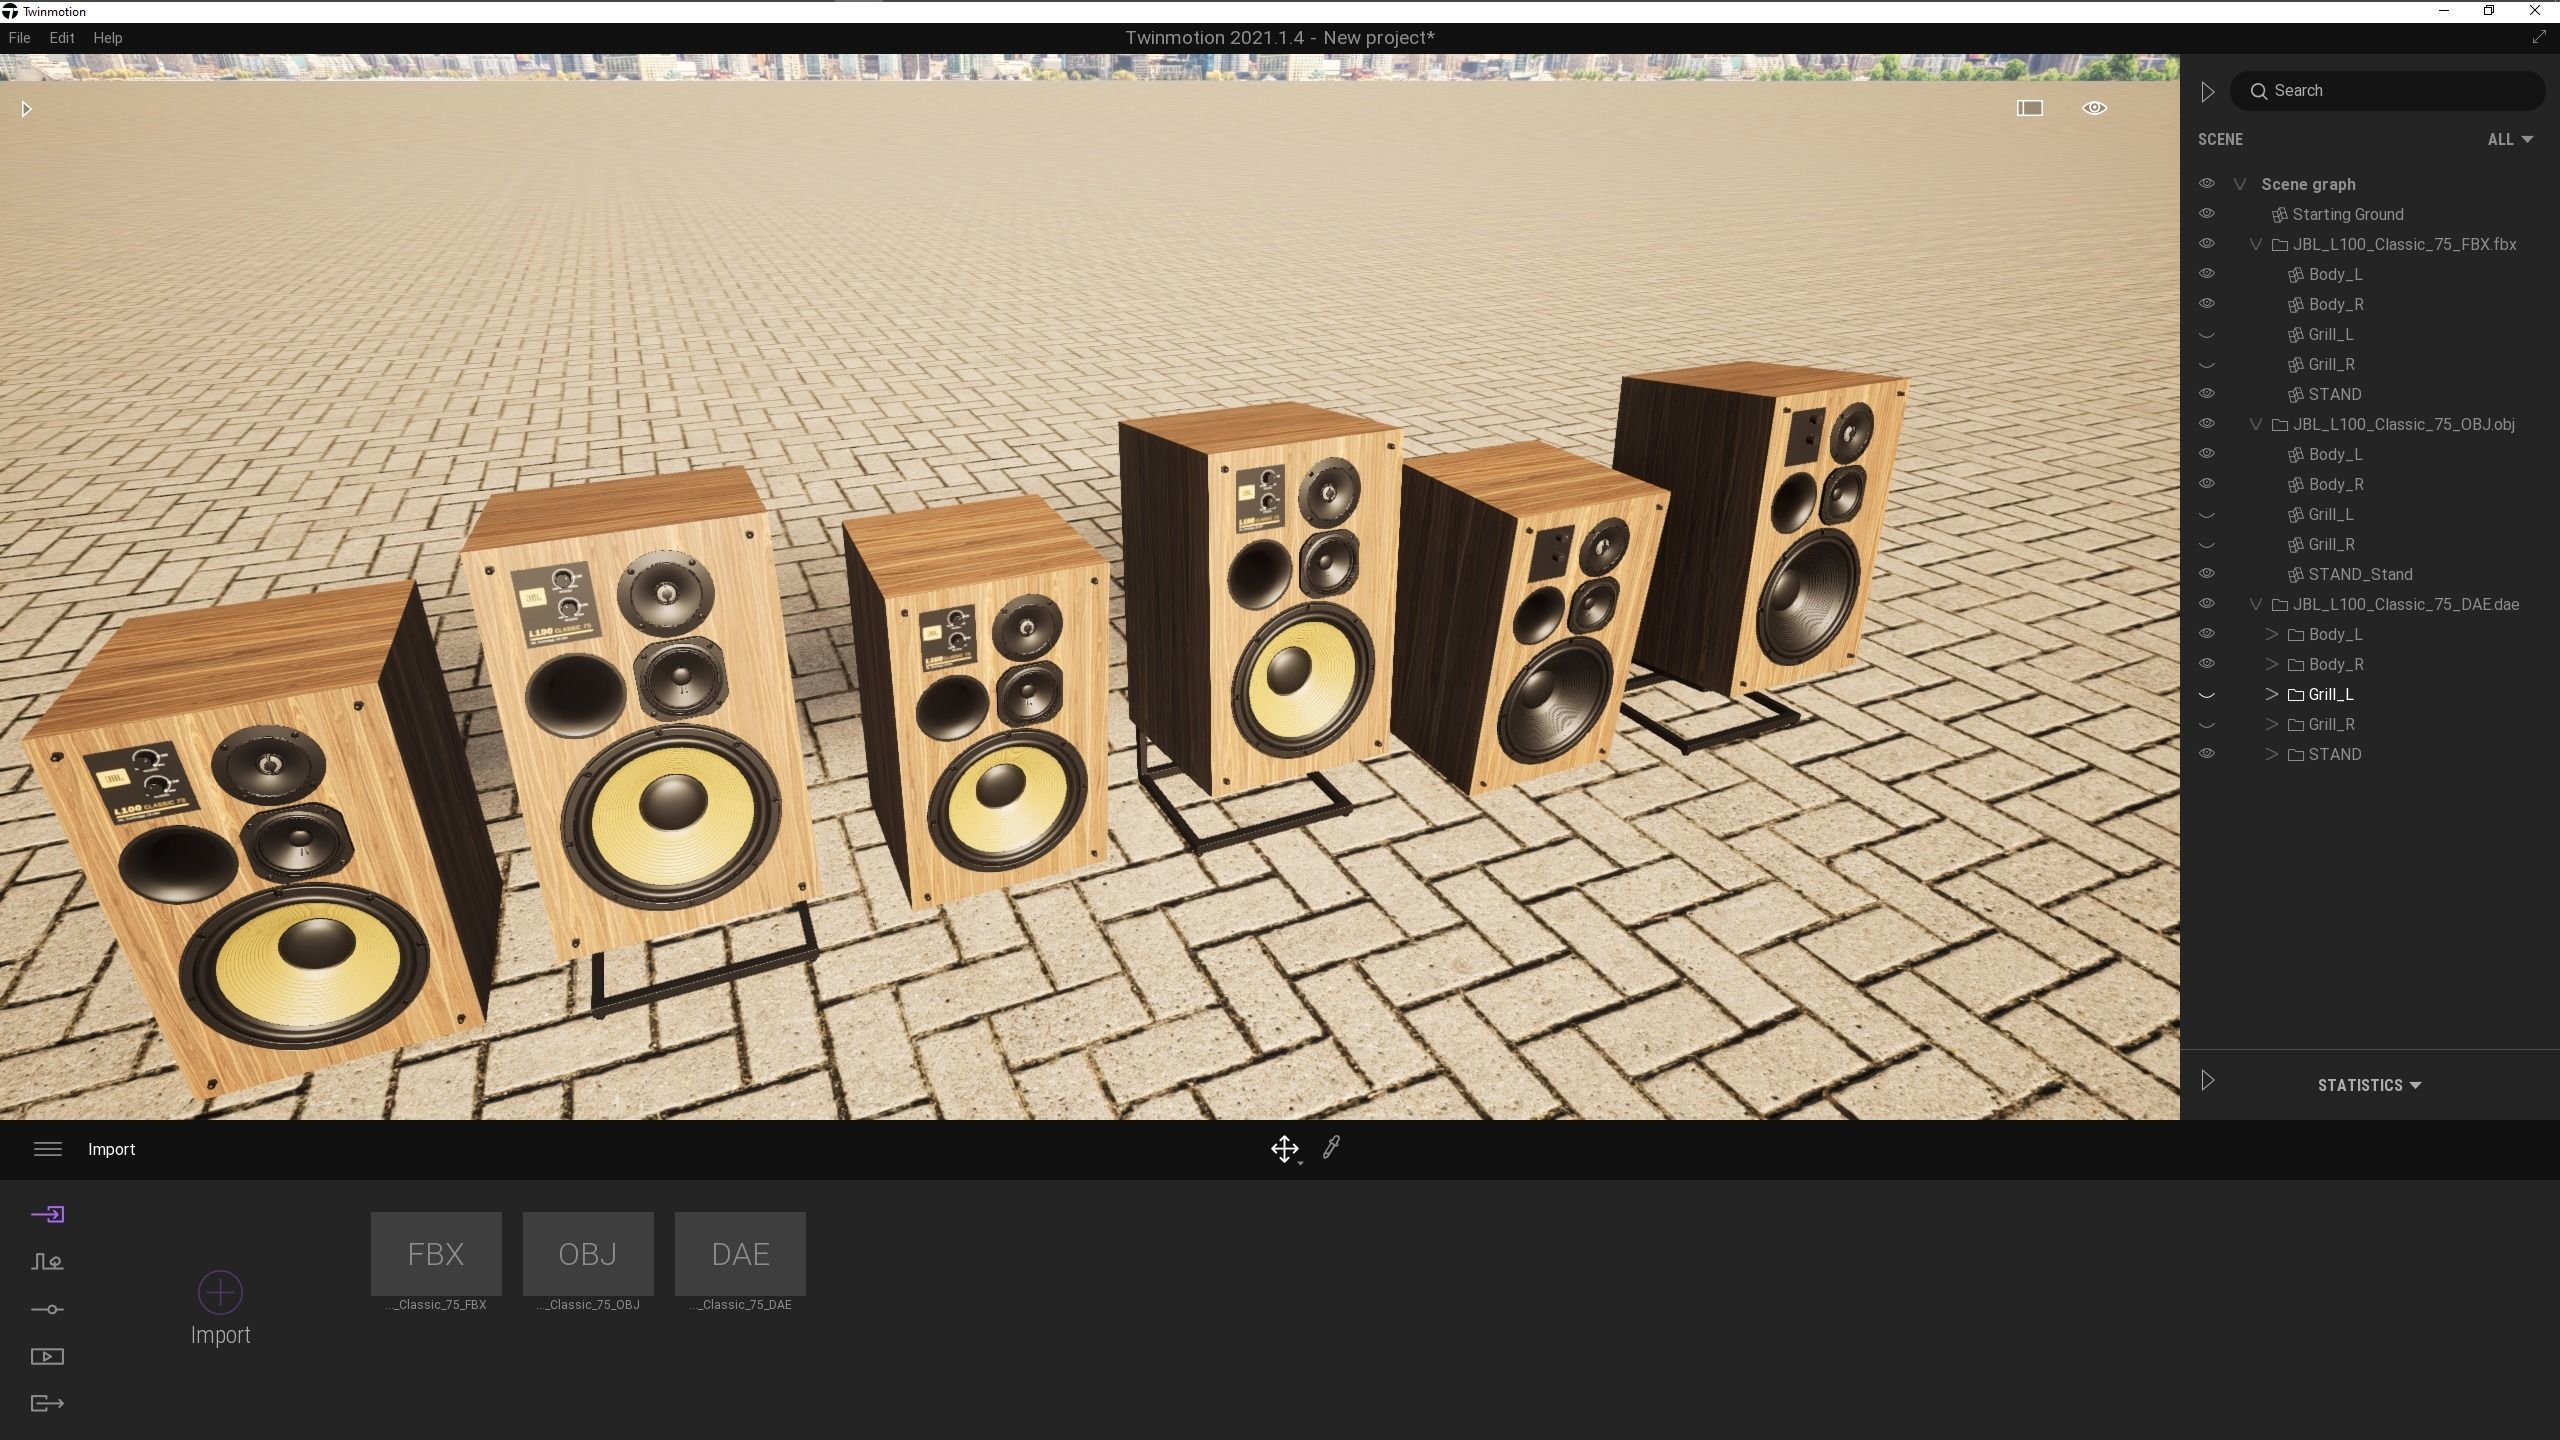Select the Move gizmo tool
This screenshot has width=2560, height=1440.
[1285, 1149]
